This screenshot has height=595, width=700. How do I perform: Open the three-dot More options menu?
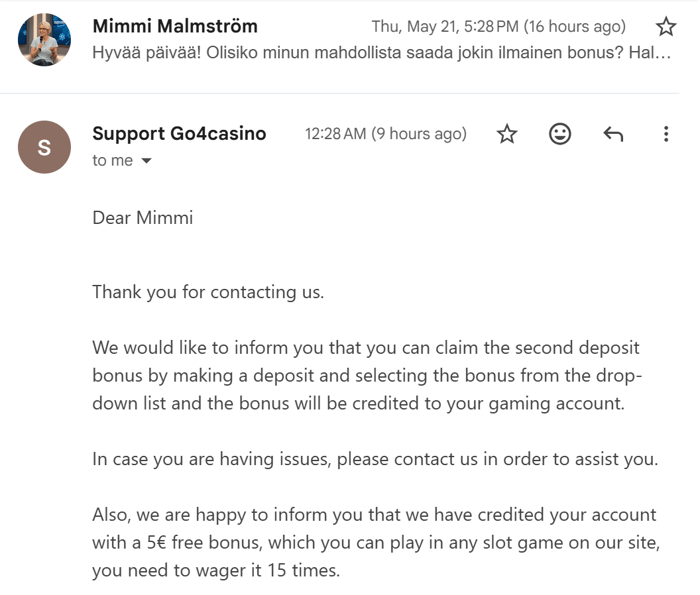[666, 134]
